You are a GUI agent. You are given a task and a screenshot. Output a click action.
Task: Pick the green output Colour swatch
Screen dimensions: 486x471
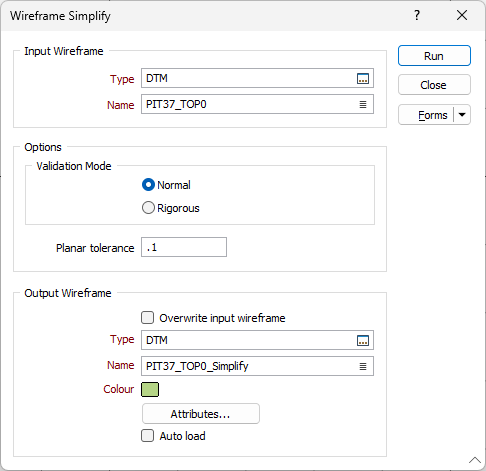150,389
